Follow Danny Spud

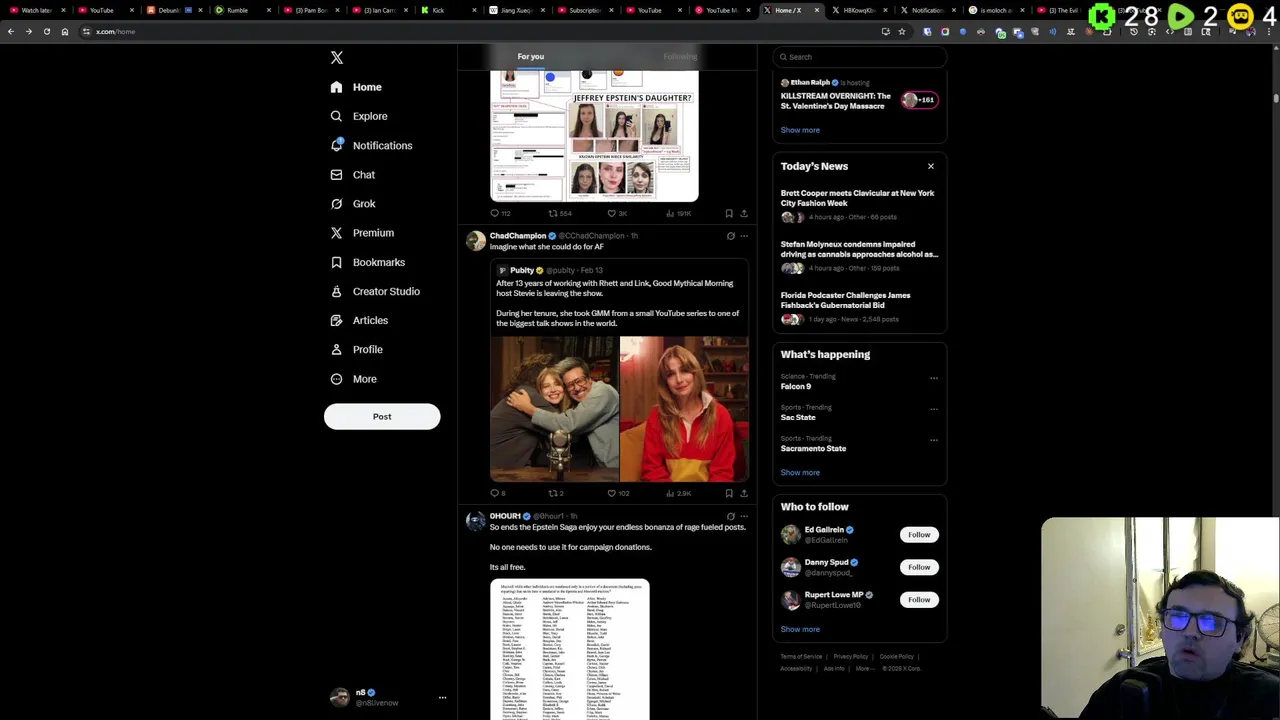coord(919,567)
